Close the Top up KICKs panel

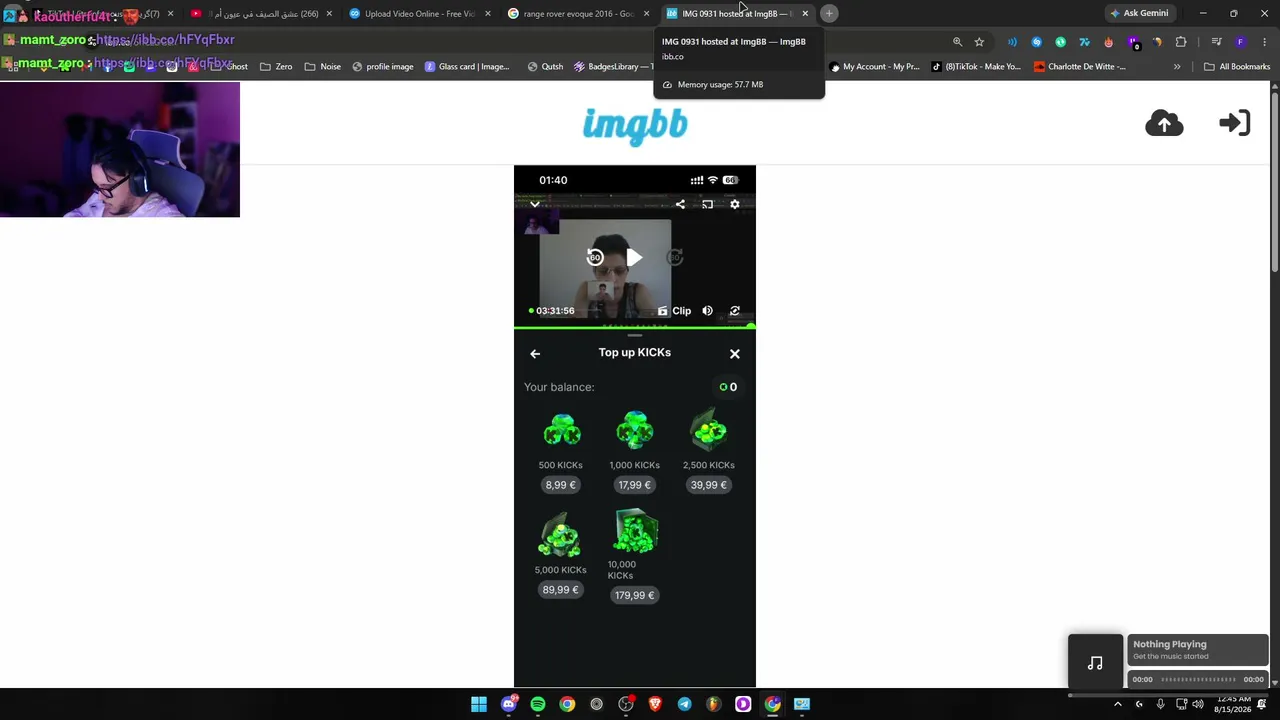[x=735, y=354]
